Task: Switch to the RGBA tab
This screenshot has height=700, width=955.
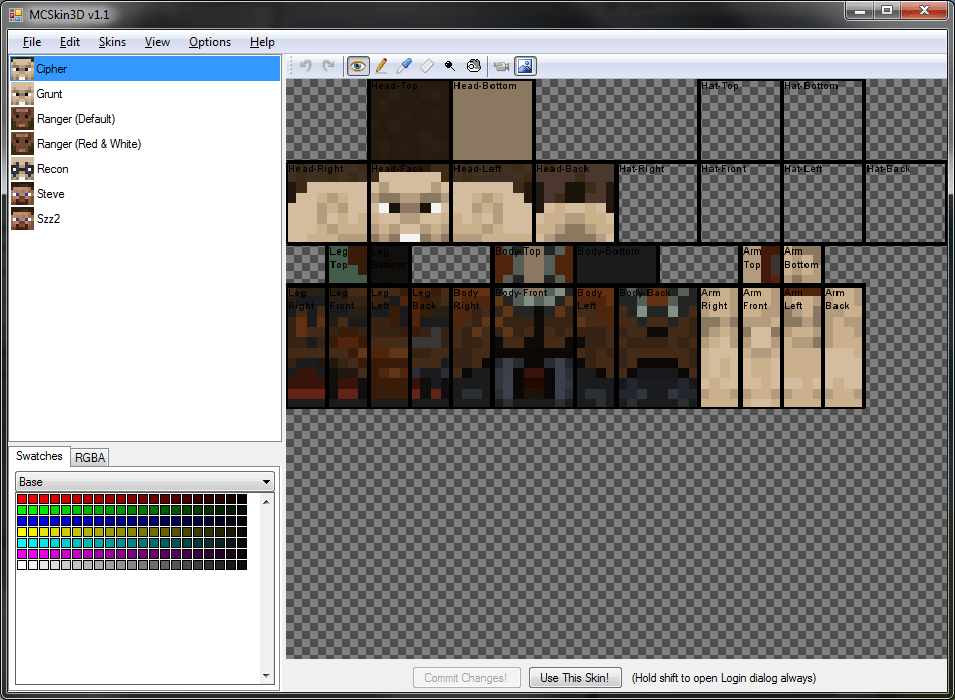Action: click(90, 458)
